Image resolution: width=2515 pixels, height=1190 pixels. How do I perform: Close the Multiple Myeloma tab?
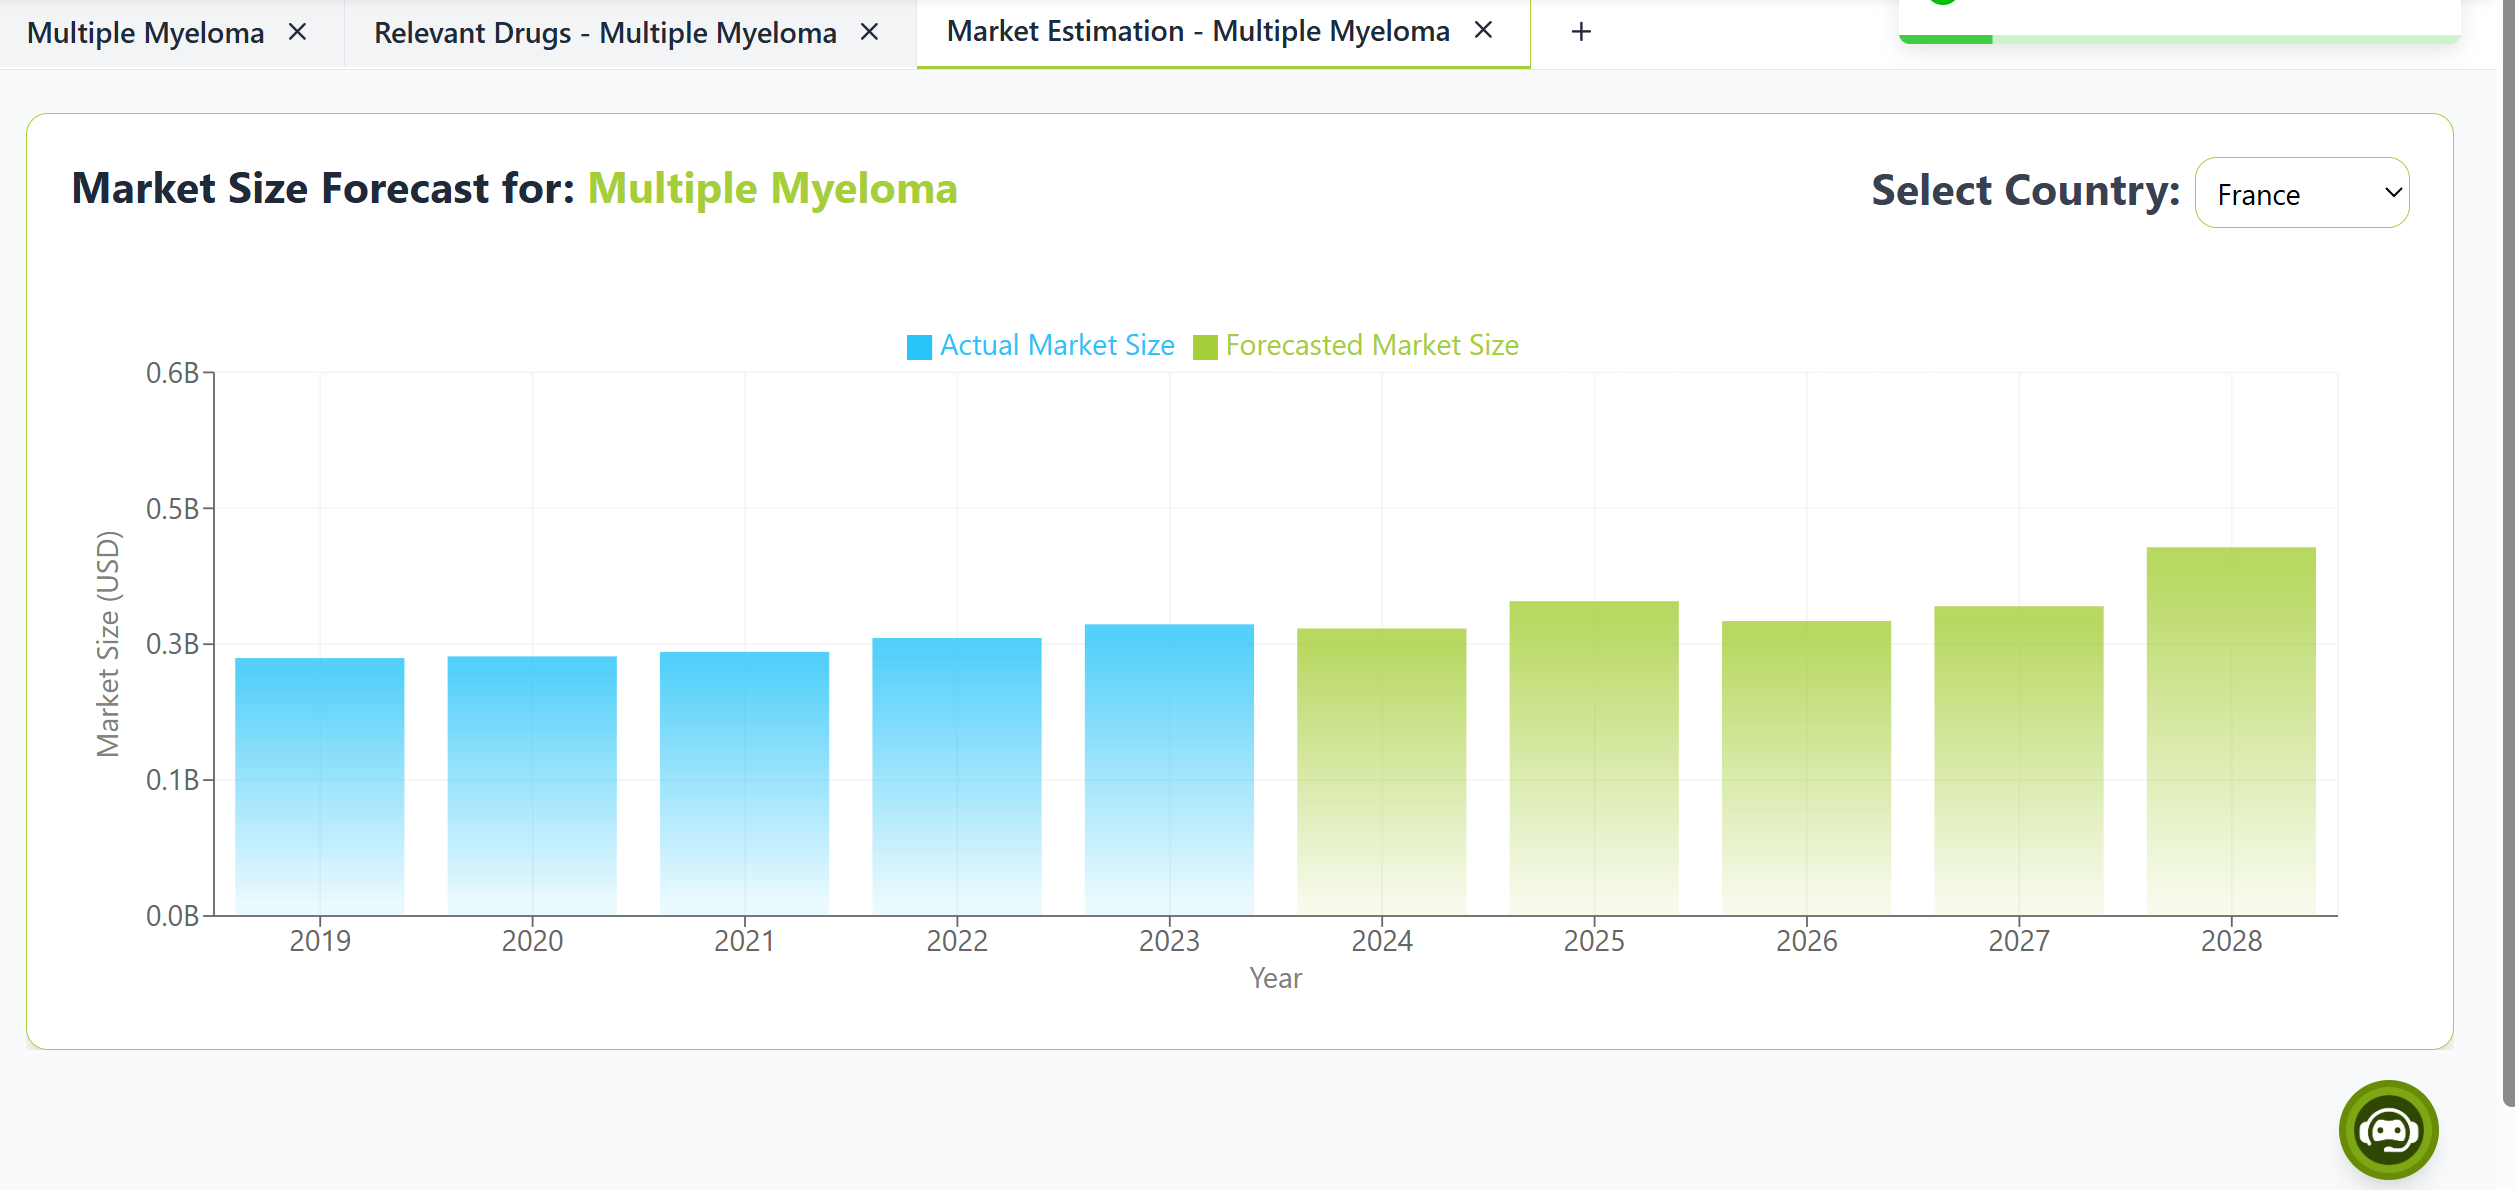tap(297, 32)
